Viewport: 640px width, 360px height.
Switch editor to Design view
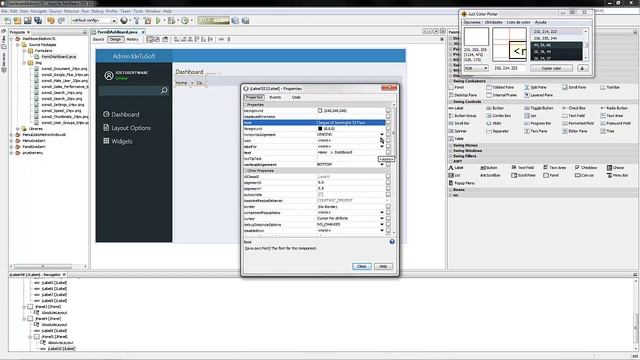(x=116, y=39)
